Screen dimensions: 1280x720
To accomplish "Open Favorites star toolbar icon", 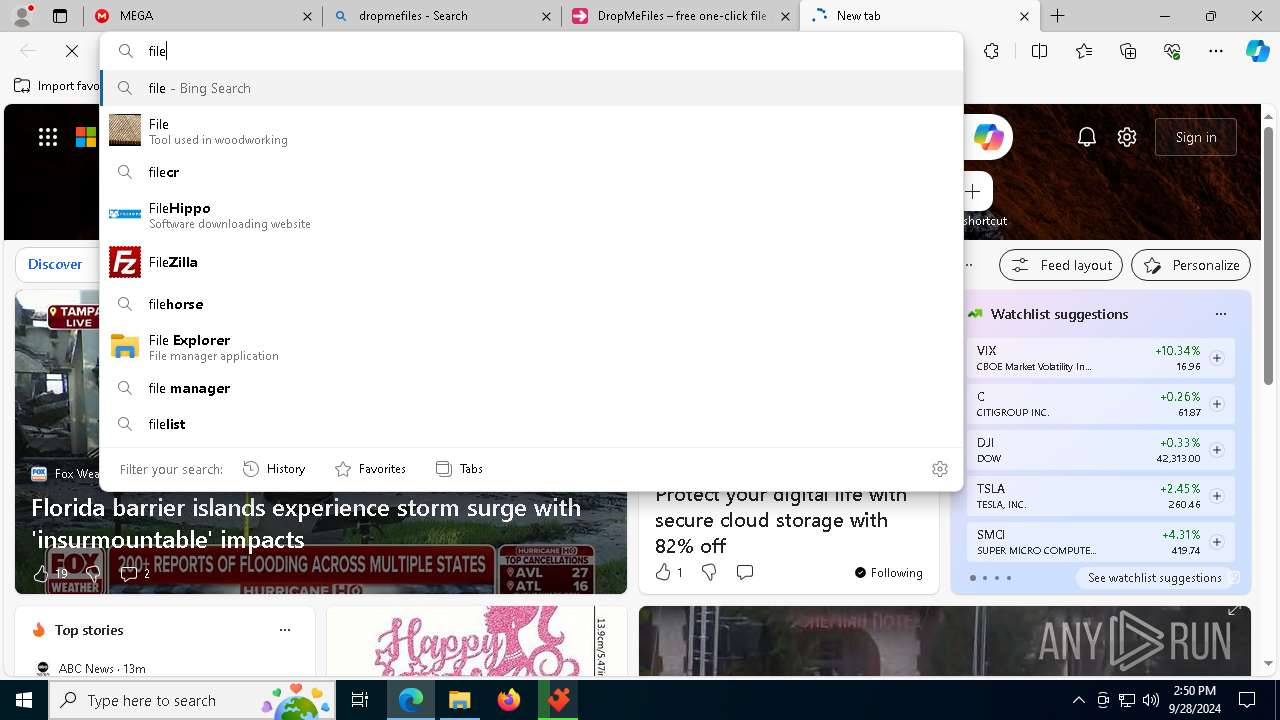I will point(1084,51).
